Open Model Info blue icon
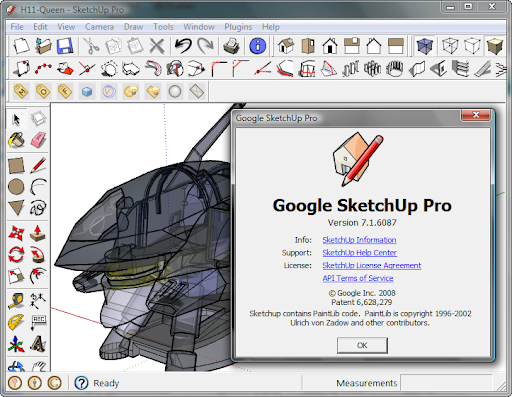 coord(258,46)
